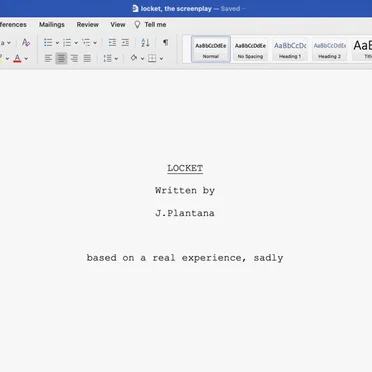This screenshot has height=372, width=372.
Task: Click the clear formatting icon
Action: coord(26,43)
